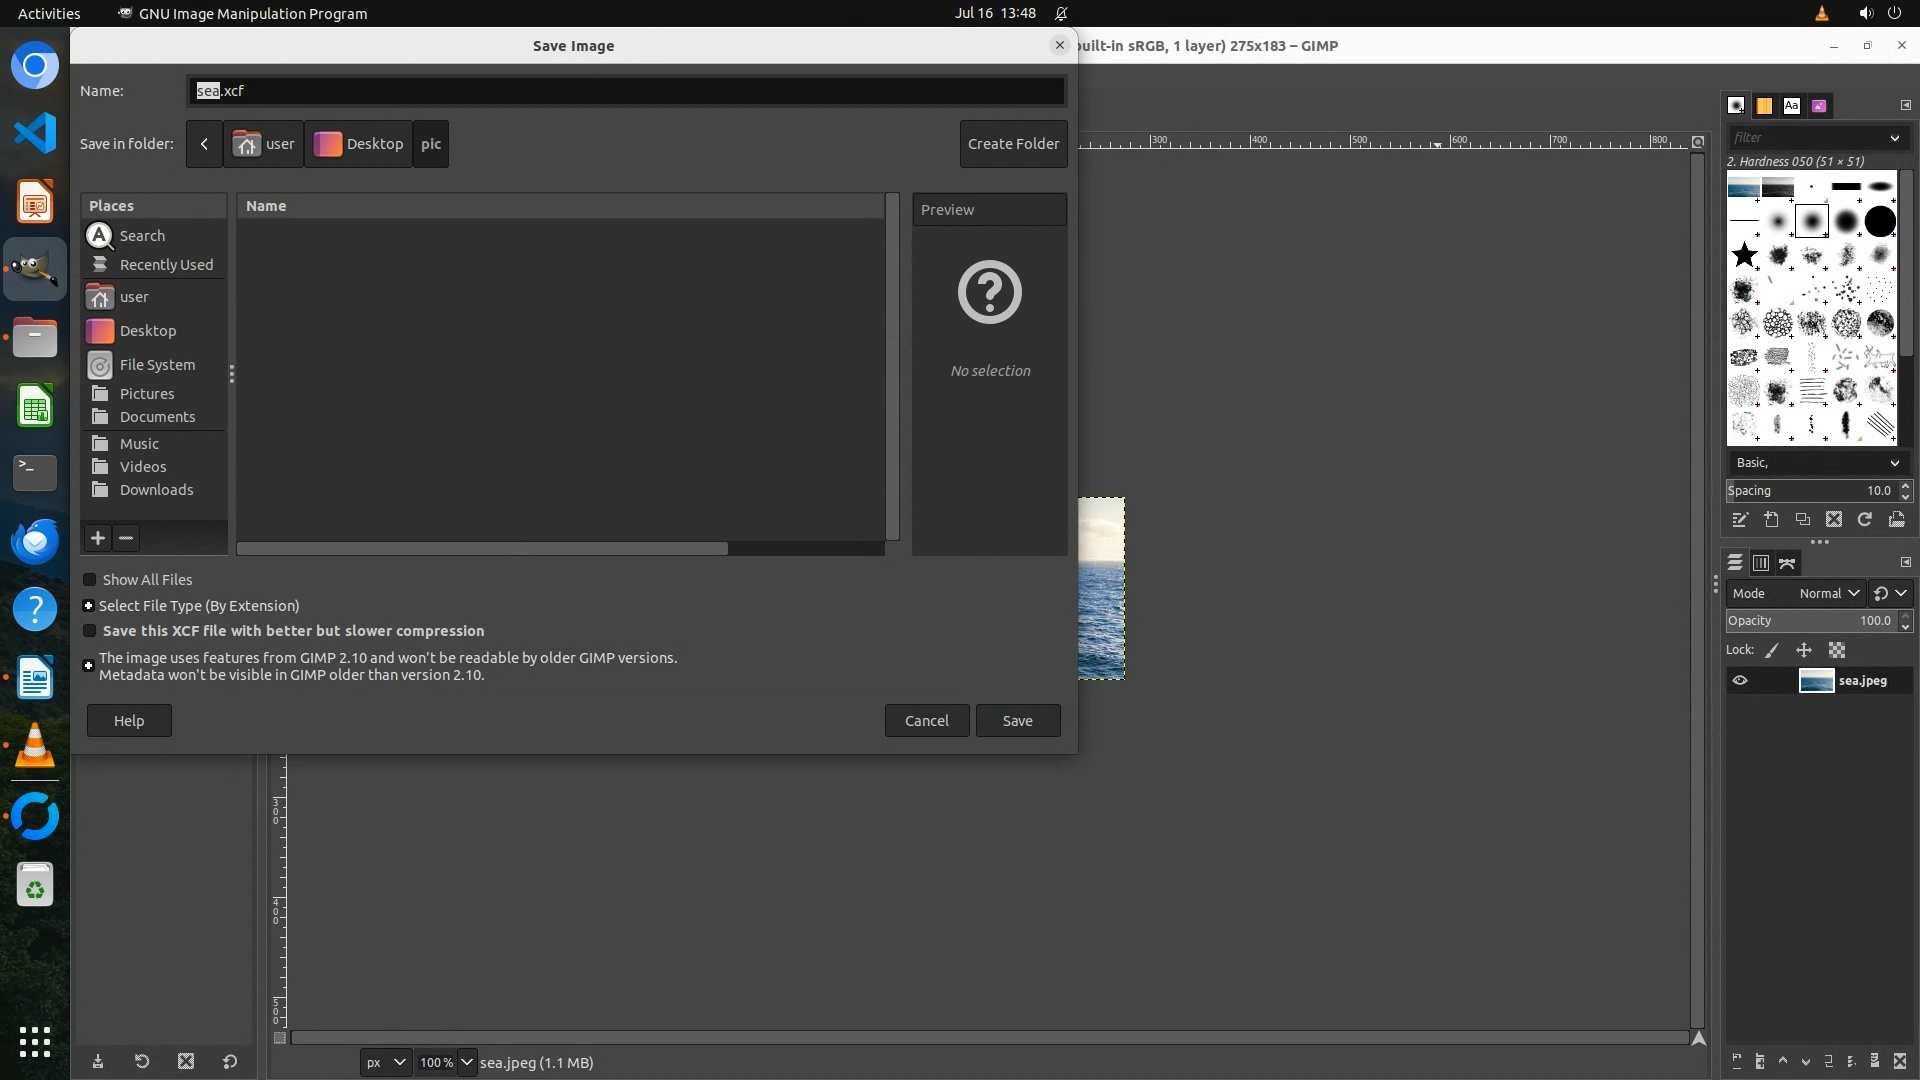1920x1080 pixels.
Task: Add current folder to bookmarks with plus
Action: click(98, 538)
